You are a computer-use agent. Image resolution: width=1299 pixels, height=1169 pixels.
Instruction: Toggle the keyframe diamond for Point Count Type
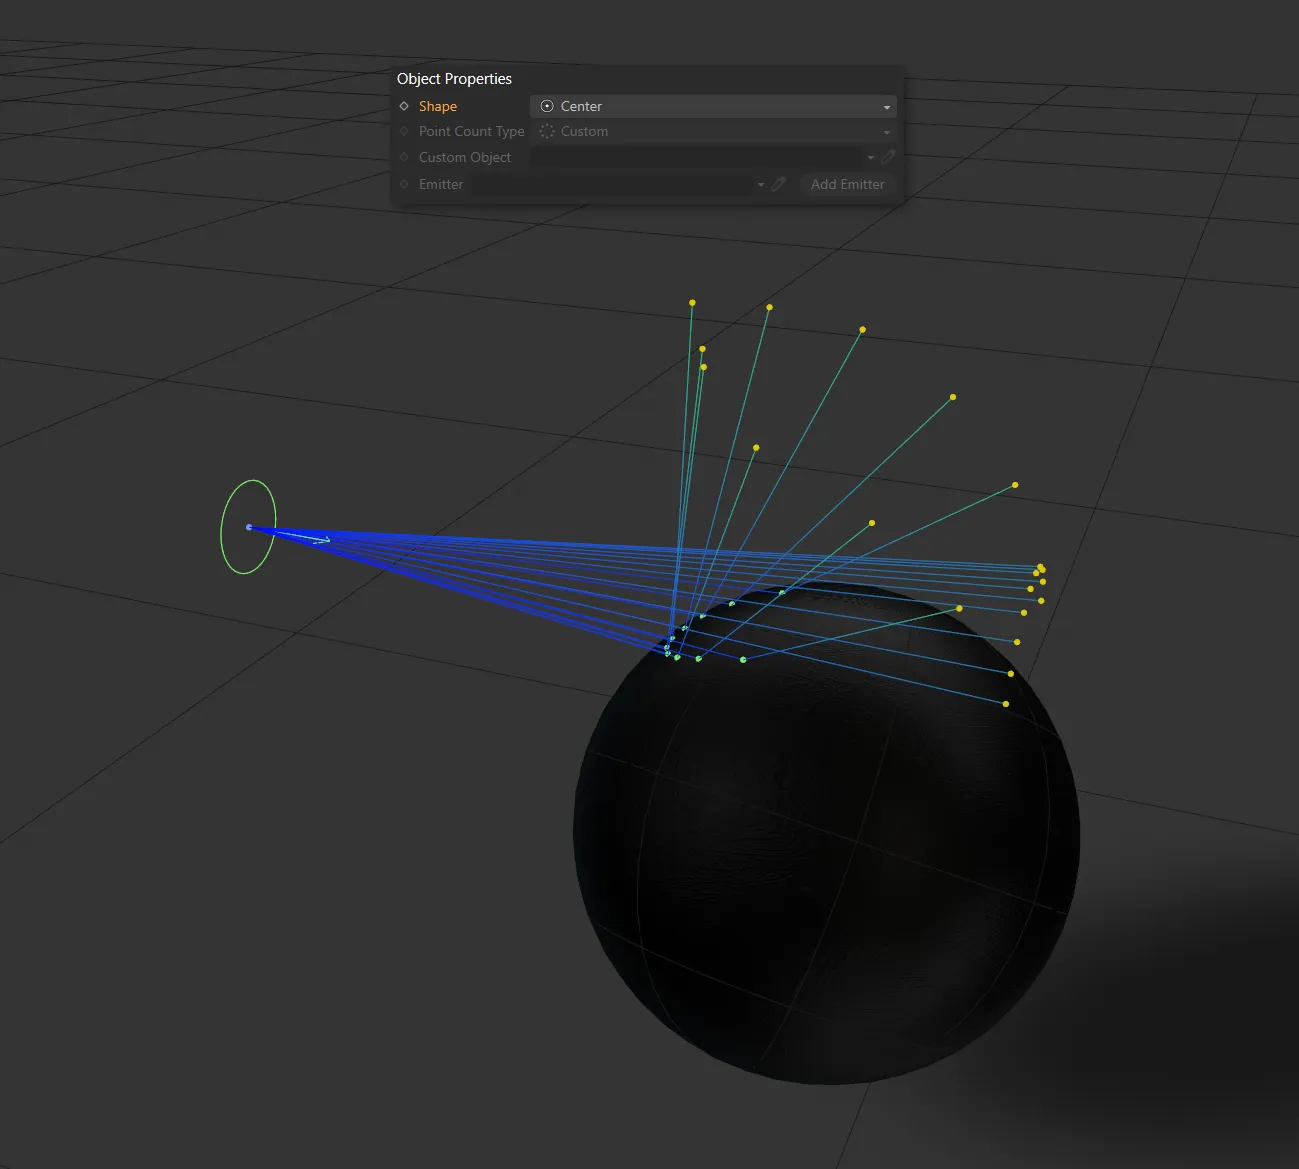(402, 131)
